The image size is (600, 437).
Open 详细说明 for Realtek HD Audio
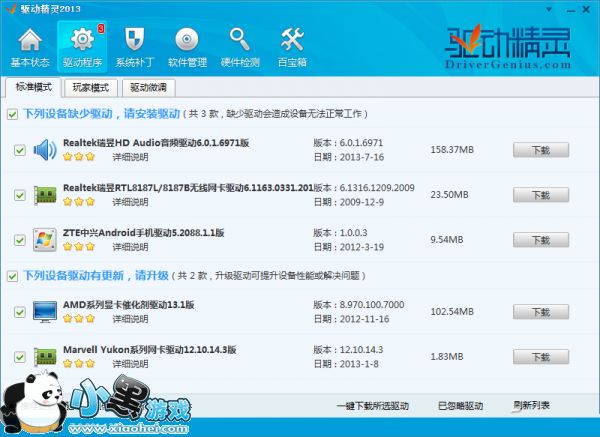click(130, 157)
